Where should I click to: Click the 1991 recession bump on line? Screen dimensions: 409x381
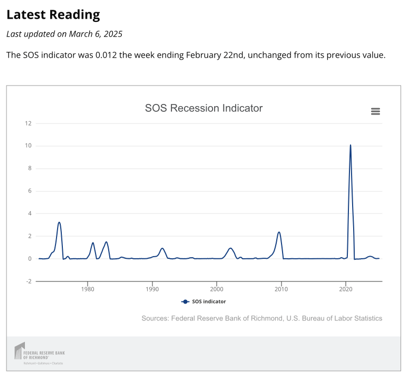click(162, 248)
